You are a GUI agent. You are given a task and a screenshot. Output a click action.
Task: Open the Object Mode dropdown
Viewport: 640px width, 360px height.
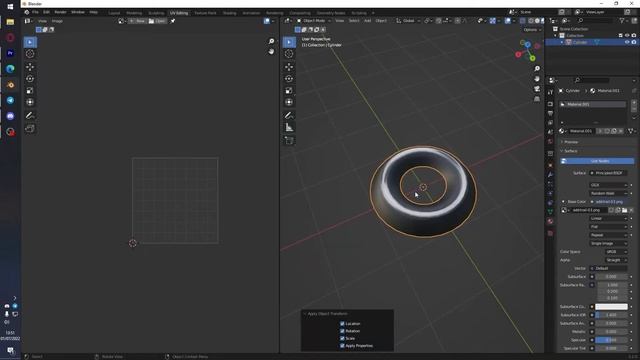tap(314, 21)
